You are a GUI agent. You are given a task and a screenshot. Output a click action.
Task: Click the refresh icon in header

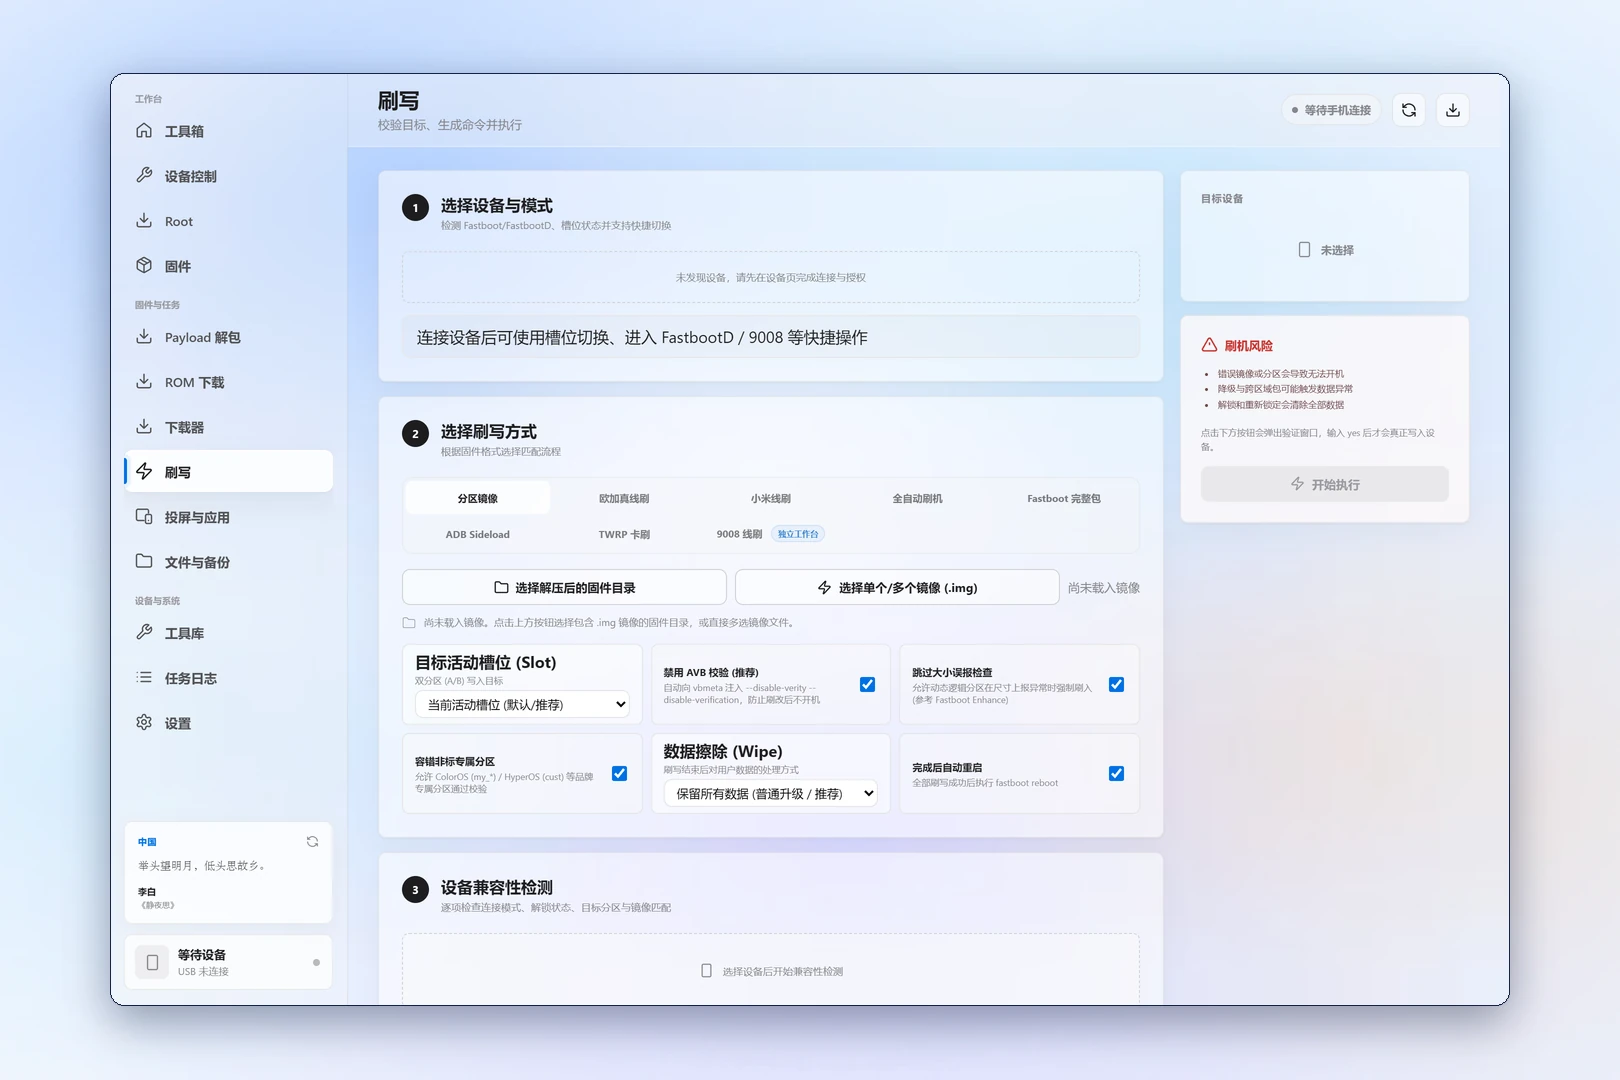tap(1409, 110)
